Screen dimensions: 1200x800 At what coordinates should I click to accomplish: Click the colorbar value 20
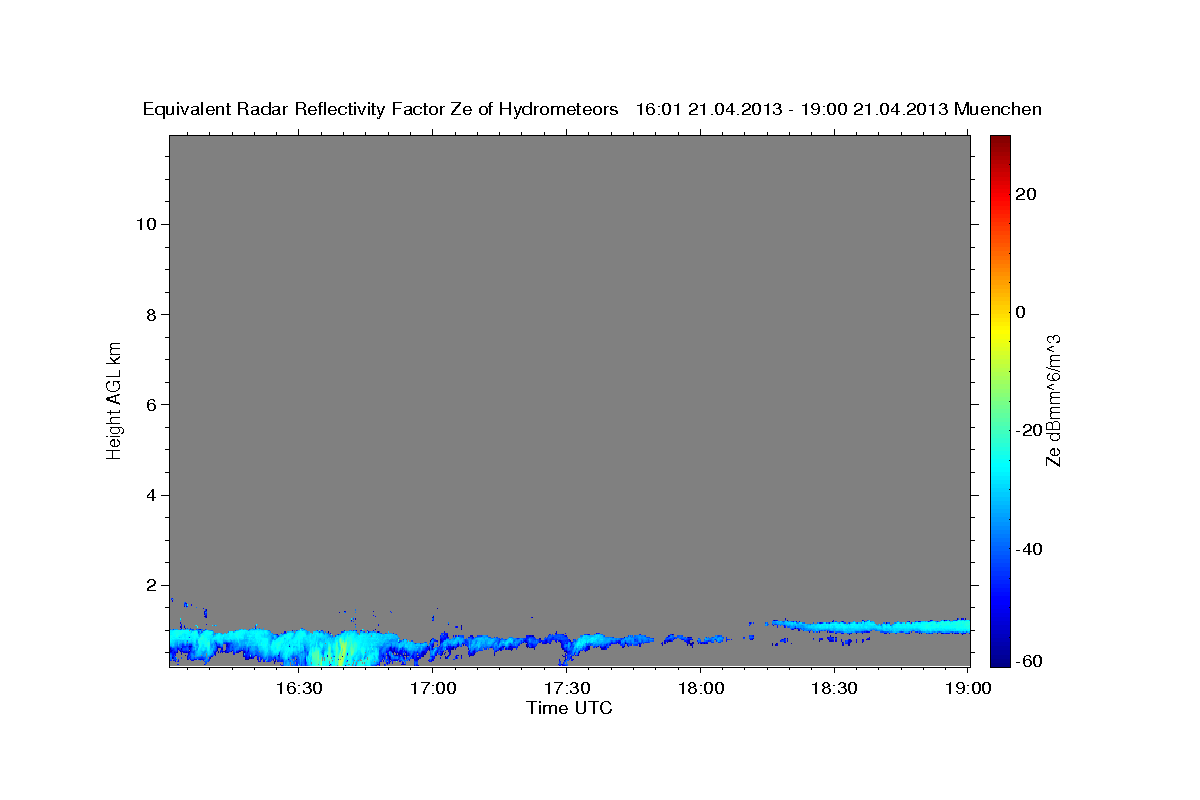click(x=1026, y=194)
